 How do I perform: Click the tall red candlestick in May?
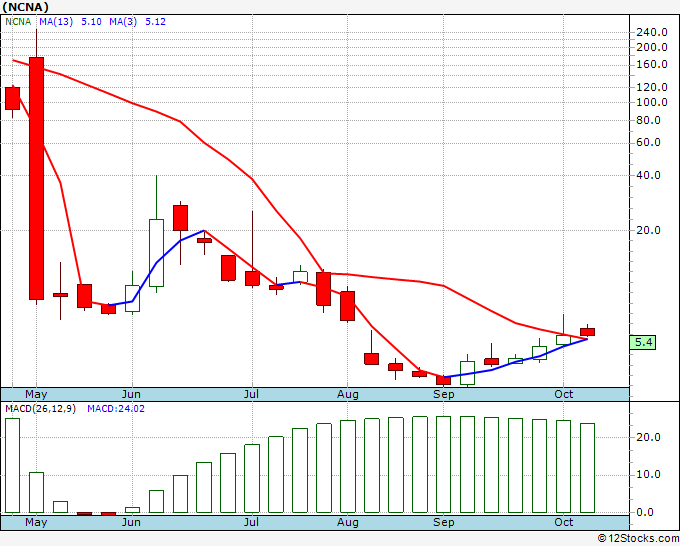(36, 178)
